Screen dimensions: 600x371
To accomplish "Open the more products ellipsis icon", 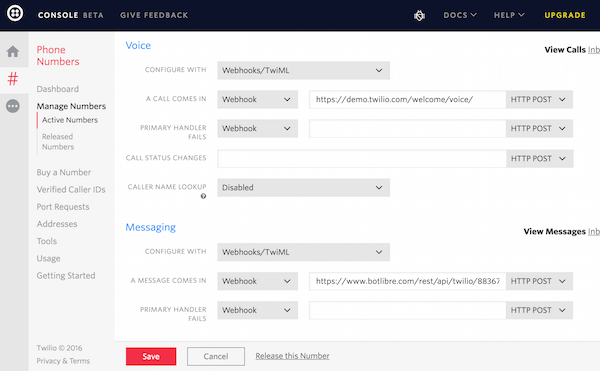I will (13, 106).
